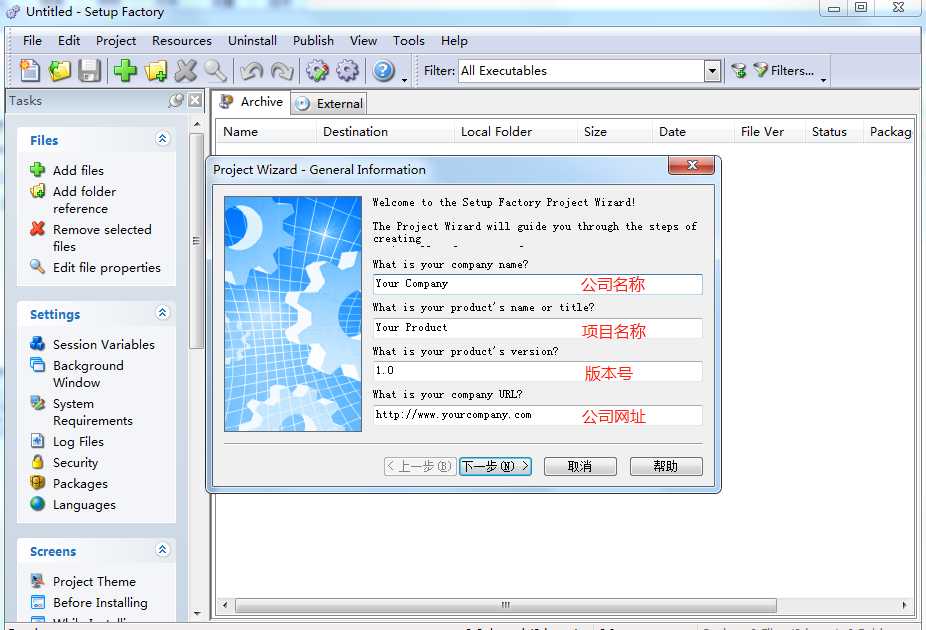Open the Help menu
This screenshot has width=926, height=630.
point(454,41)
